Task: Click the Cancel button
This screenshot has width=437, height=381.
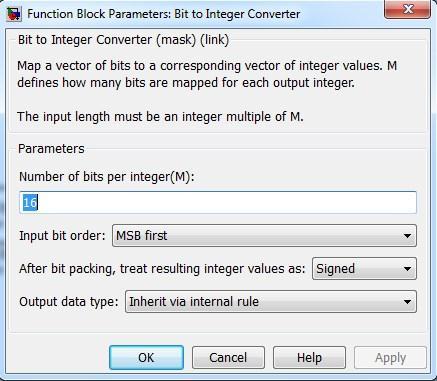Action: 228,358
